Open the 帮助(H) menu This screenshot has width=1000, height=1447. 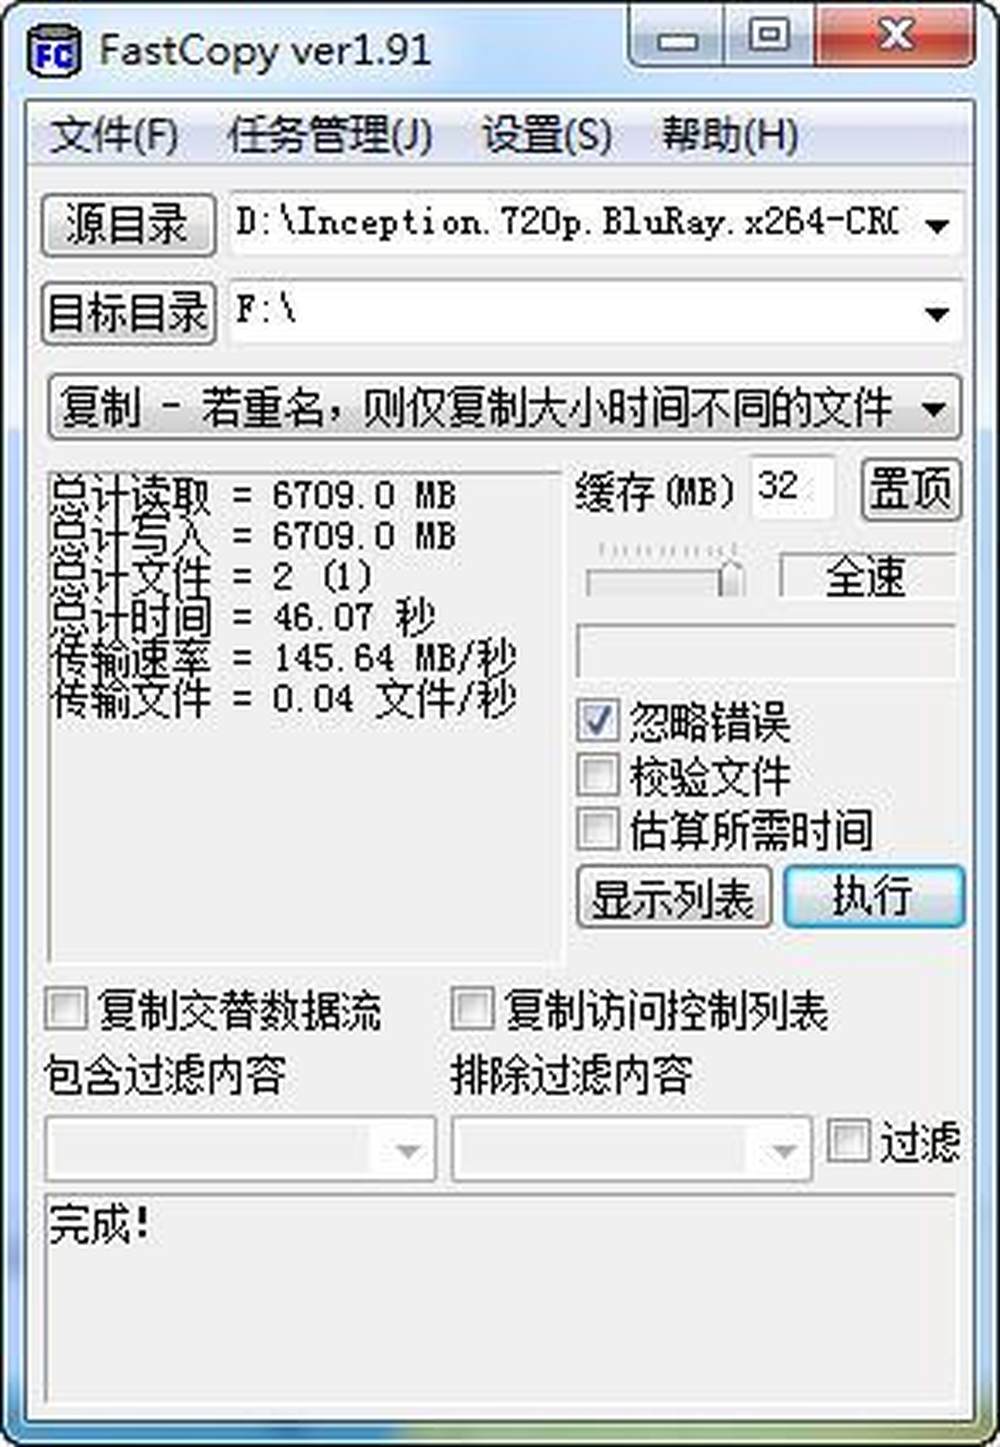coord(730,135)
